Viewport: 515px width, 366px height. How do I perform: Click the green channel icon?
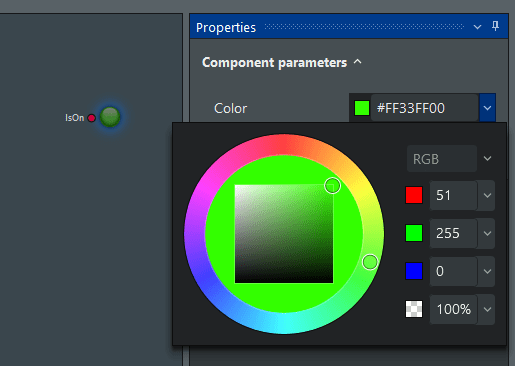[x=414, y=233]
